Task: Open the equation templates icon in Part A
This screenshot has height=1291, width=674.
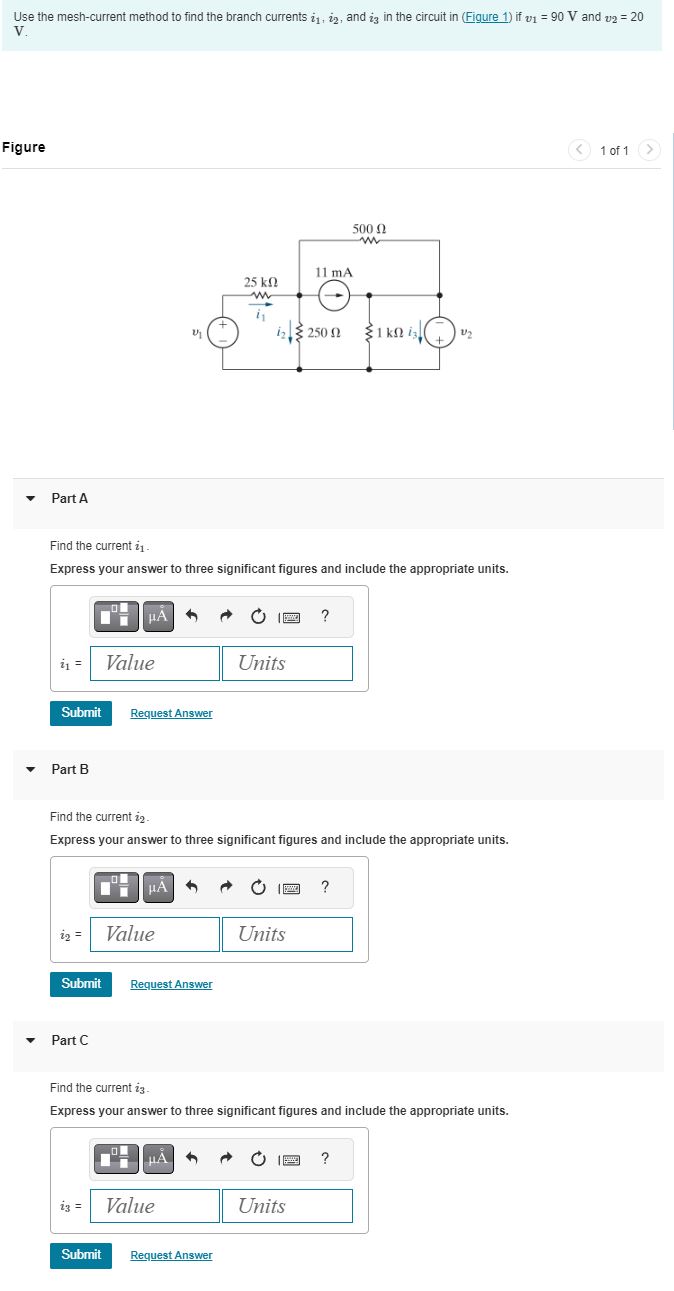Action: point(117,617)
